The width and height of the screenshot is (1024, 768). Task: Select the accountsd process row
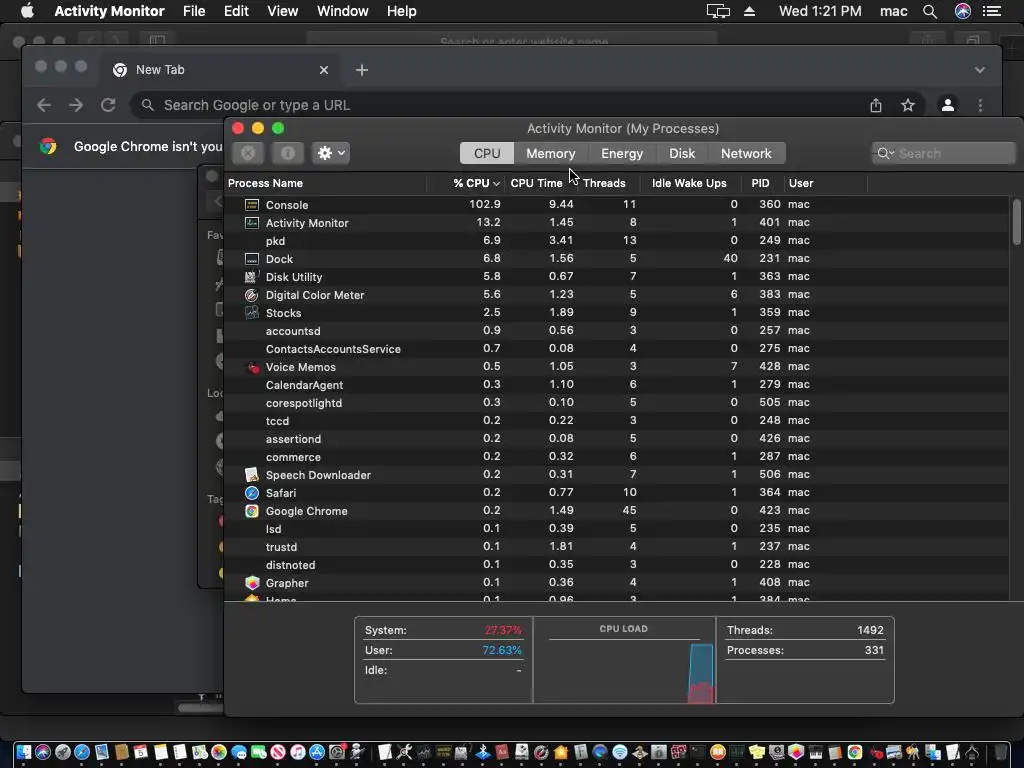click(616, 331)
